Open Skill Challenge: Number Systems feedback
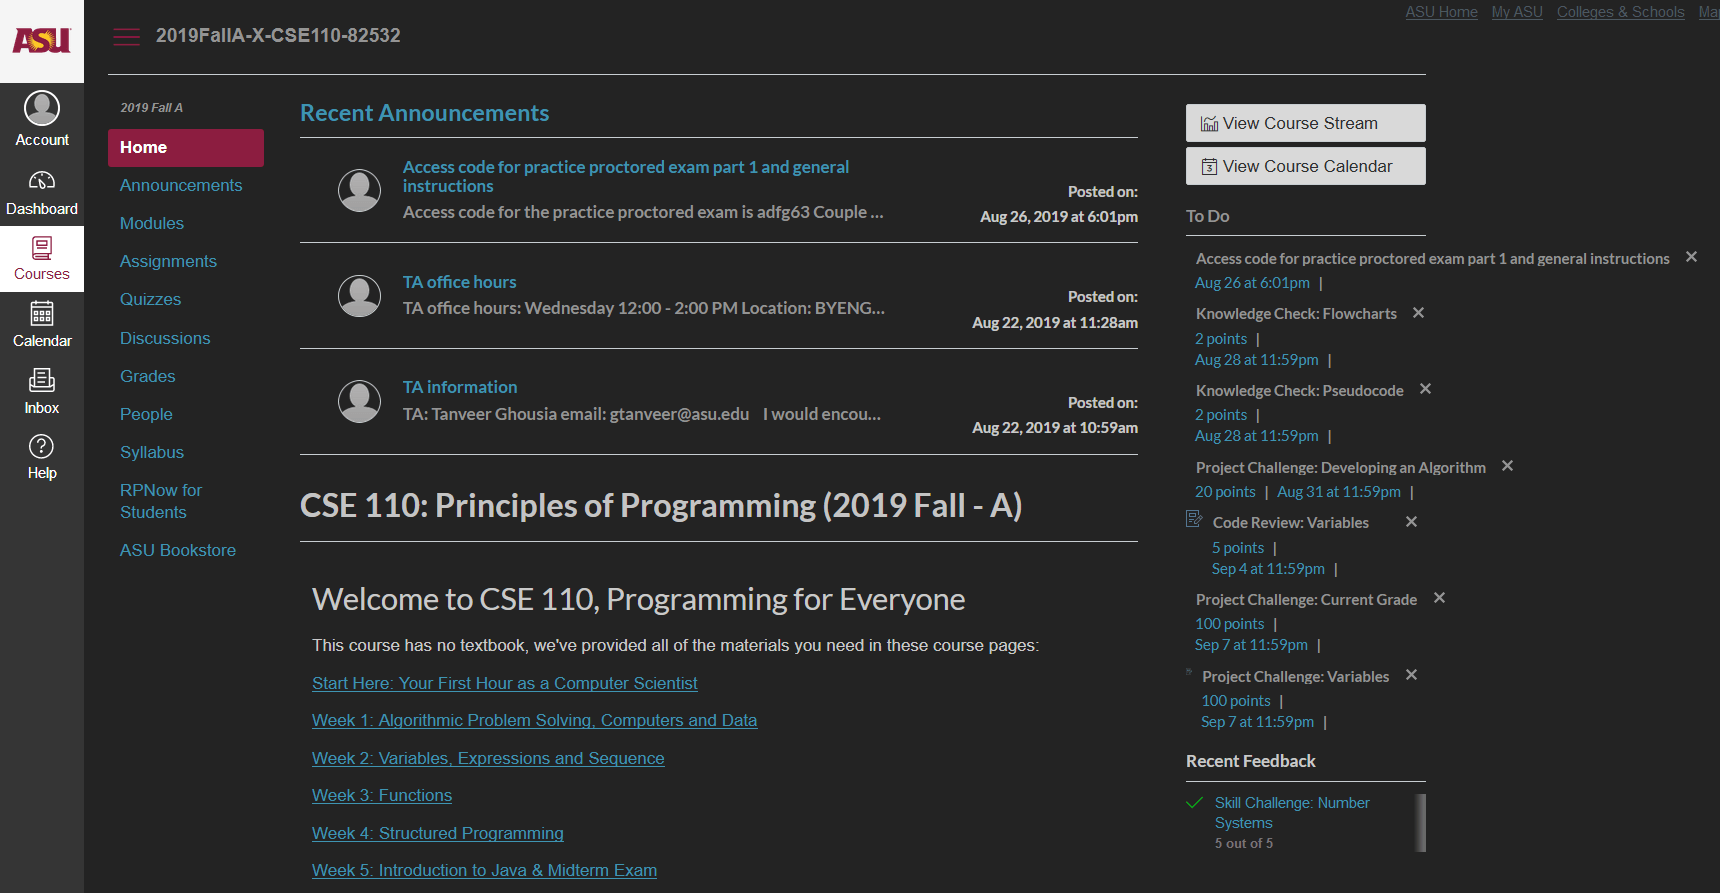 1292,813
